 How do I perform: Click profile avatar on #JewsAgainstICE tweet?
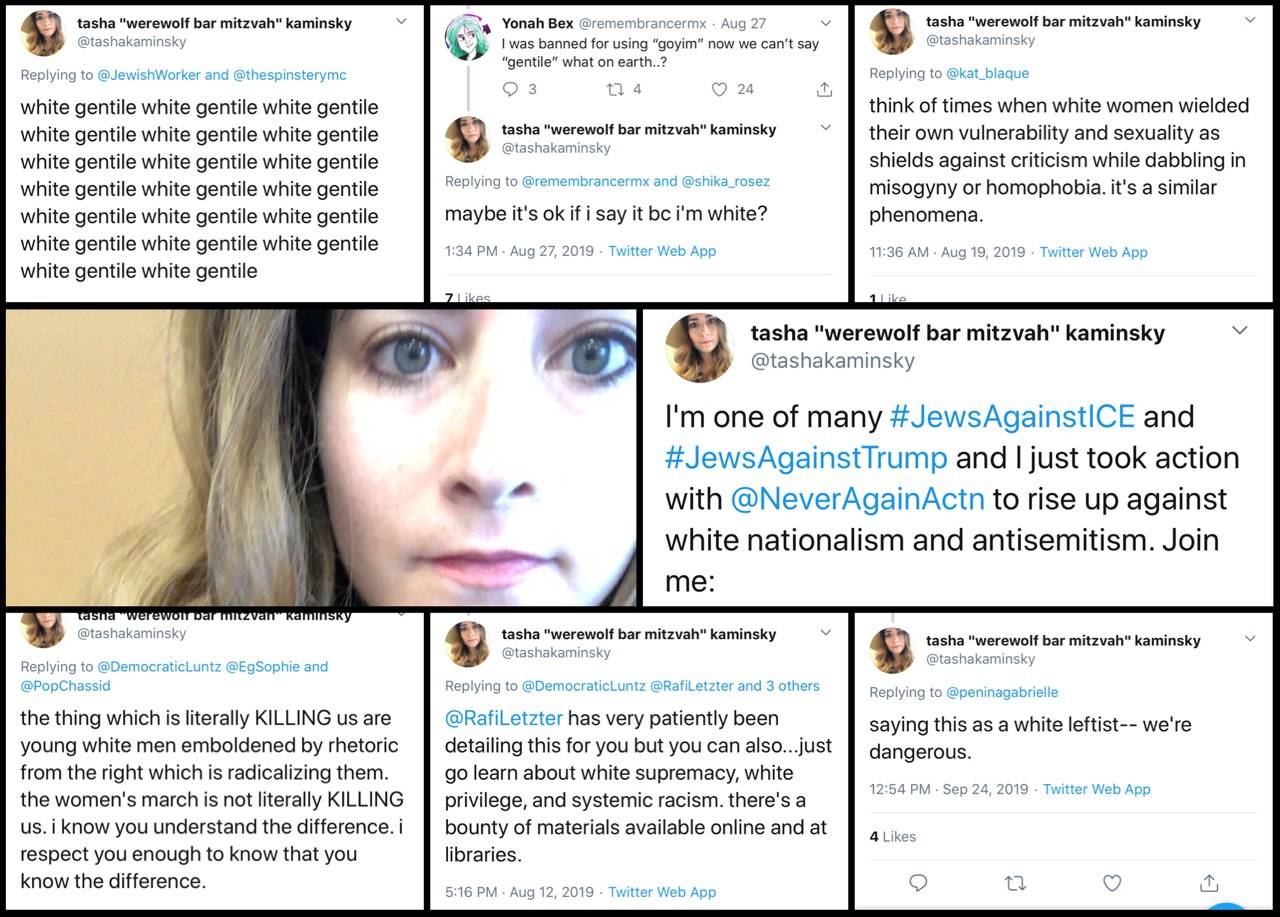[x=700, y=347]
